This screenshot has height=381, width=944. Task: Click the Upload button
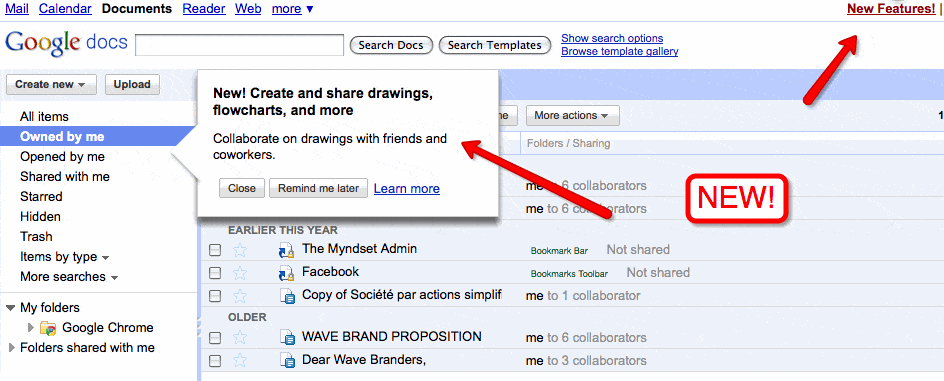click(132, 84)
